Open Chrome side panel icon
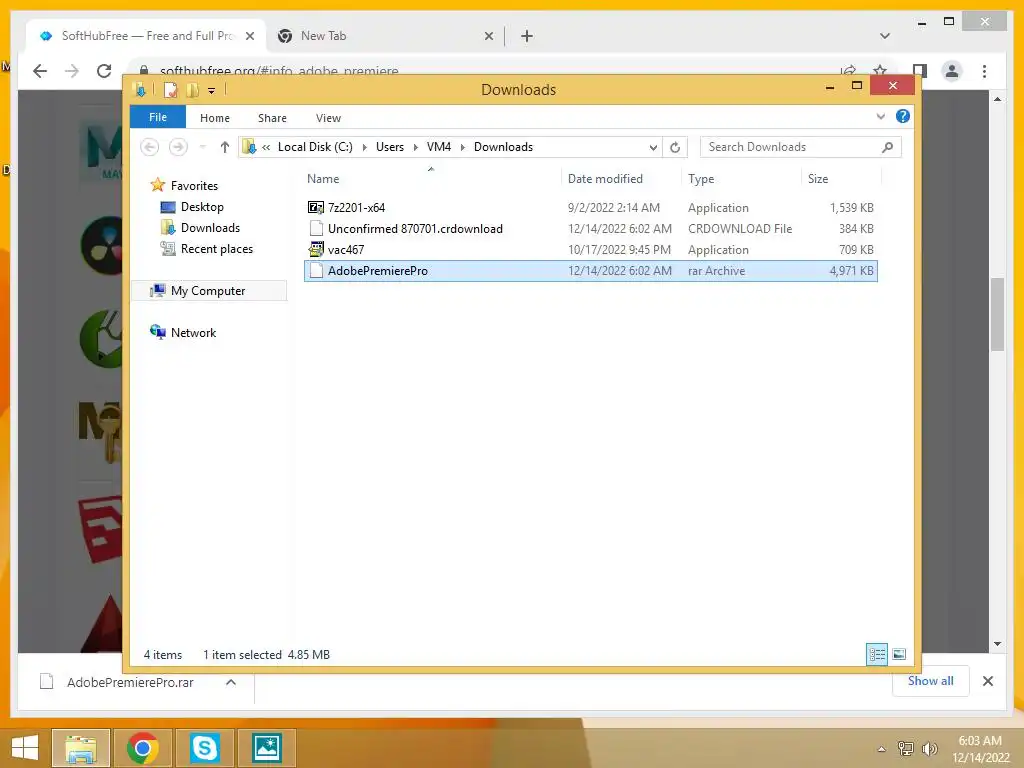Image resolution: width=1024 pixels, height=768 pixels. point(920,71)
